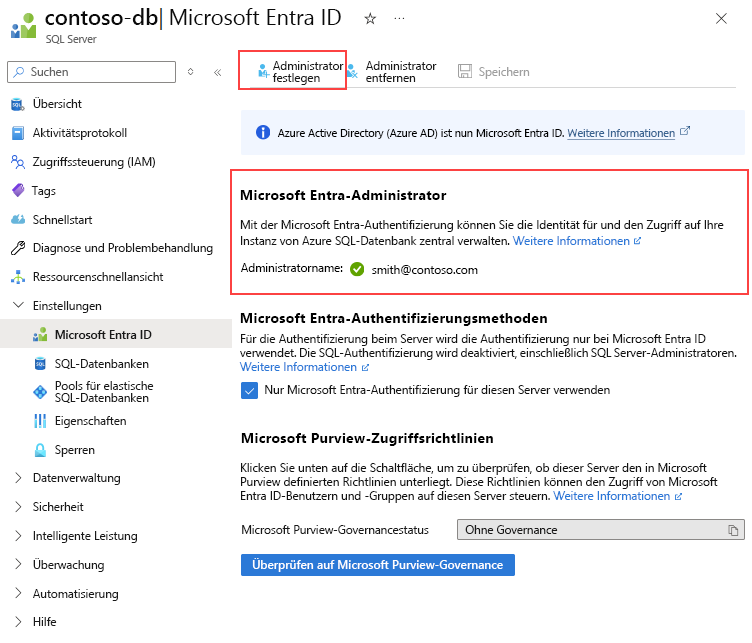The height and width of the screenshot is (643, 752).
Task: Copy the Purview governance status value
Action: point(733,530)
